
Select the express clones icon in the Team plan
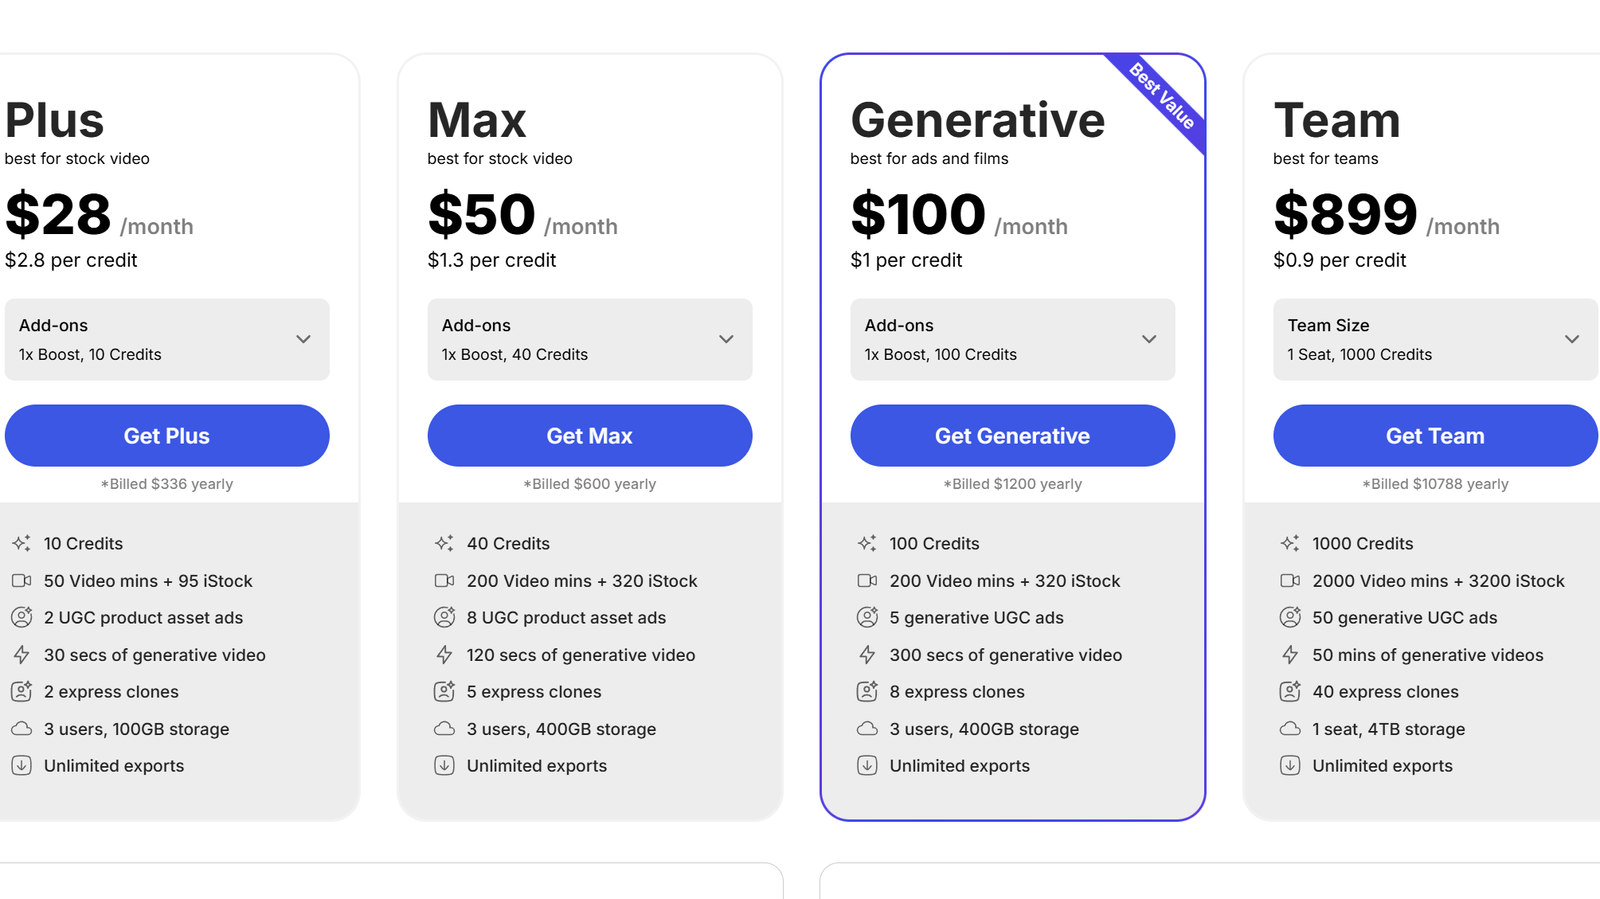(x=1289, y=691)
